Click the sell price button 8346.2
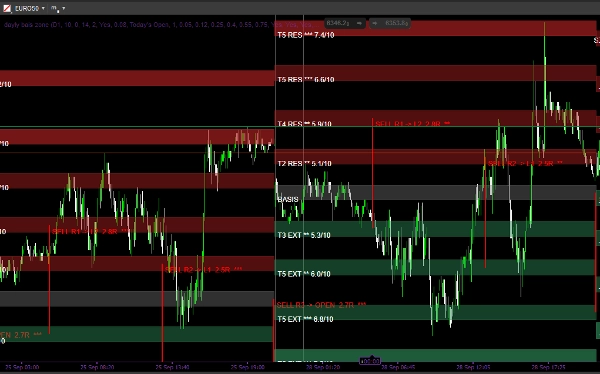The height and width of the screenshot is (374, 600). pyautogui.click(x=344, y=23)
